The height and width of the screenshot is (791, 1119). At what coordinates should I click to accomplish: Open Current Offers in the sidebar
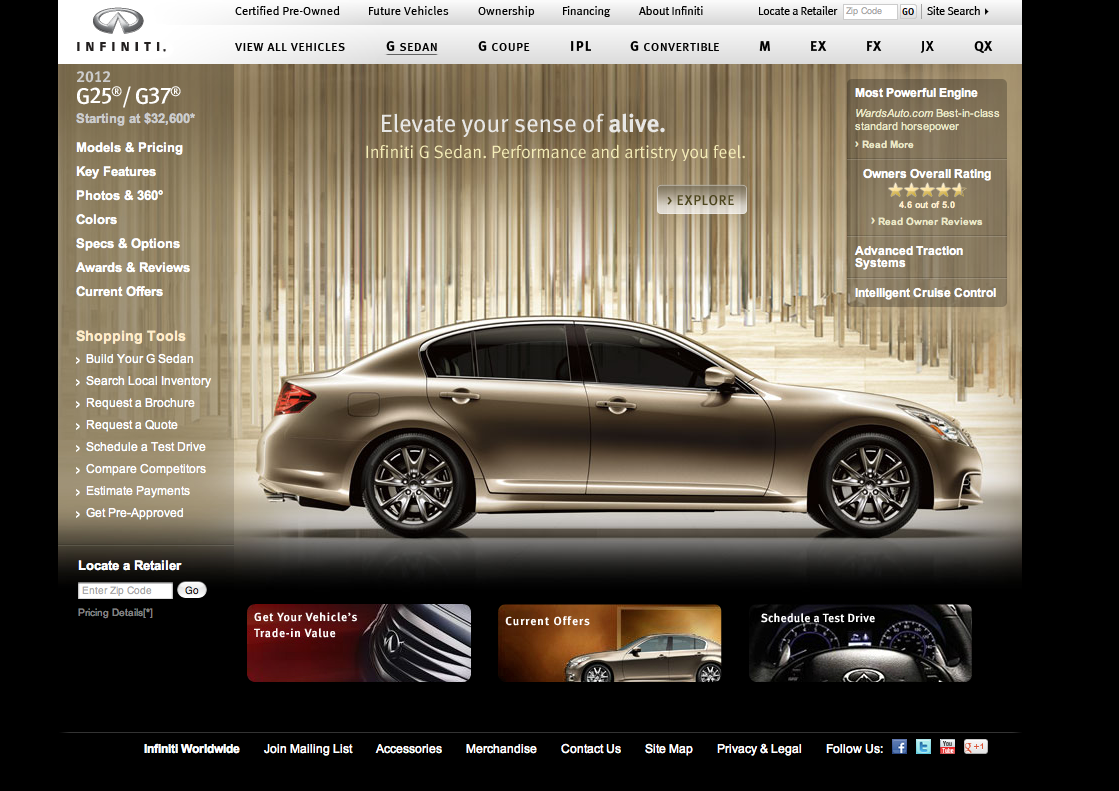(119, 291)
